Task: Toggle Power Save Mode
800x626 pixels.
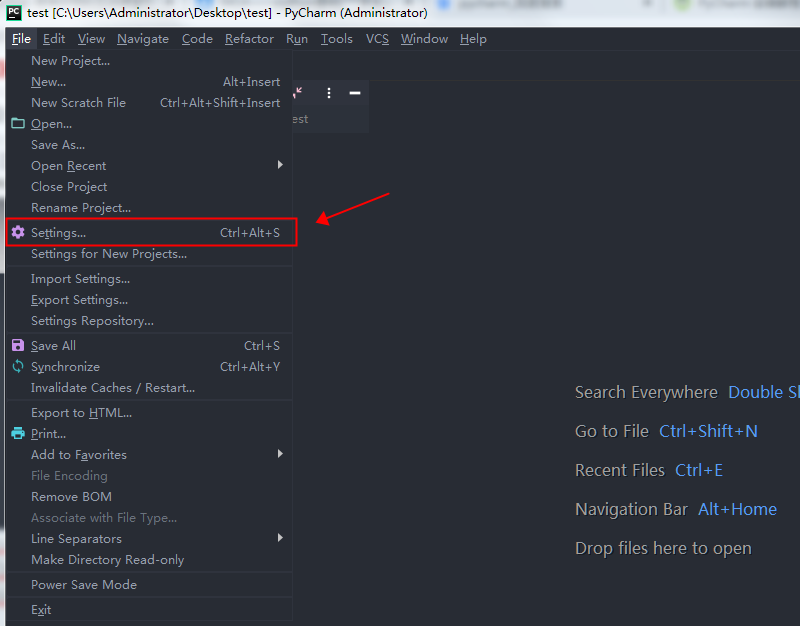Action: 149,585
